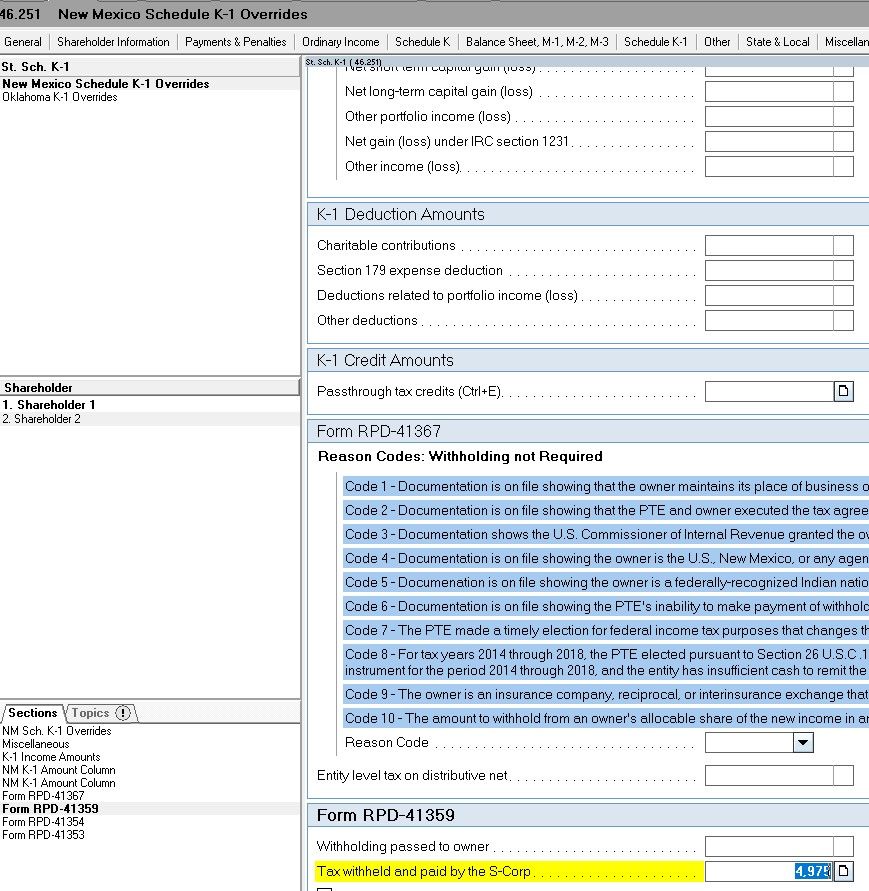Select the K-1 Income Amounts section
The width and height of the screenshot is (869, 891).
50,757
